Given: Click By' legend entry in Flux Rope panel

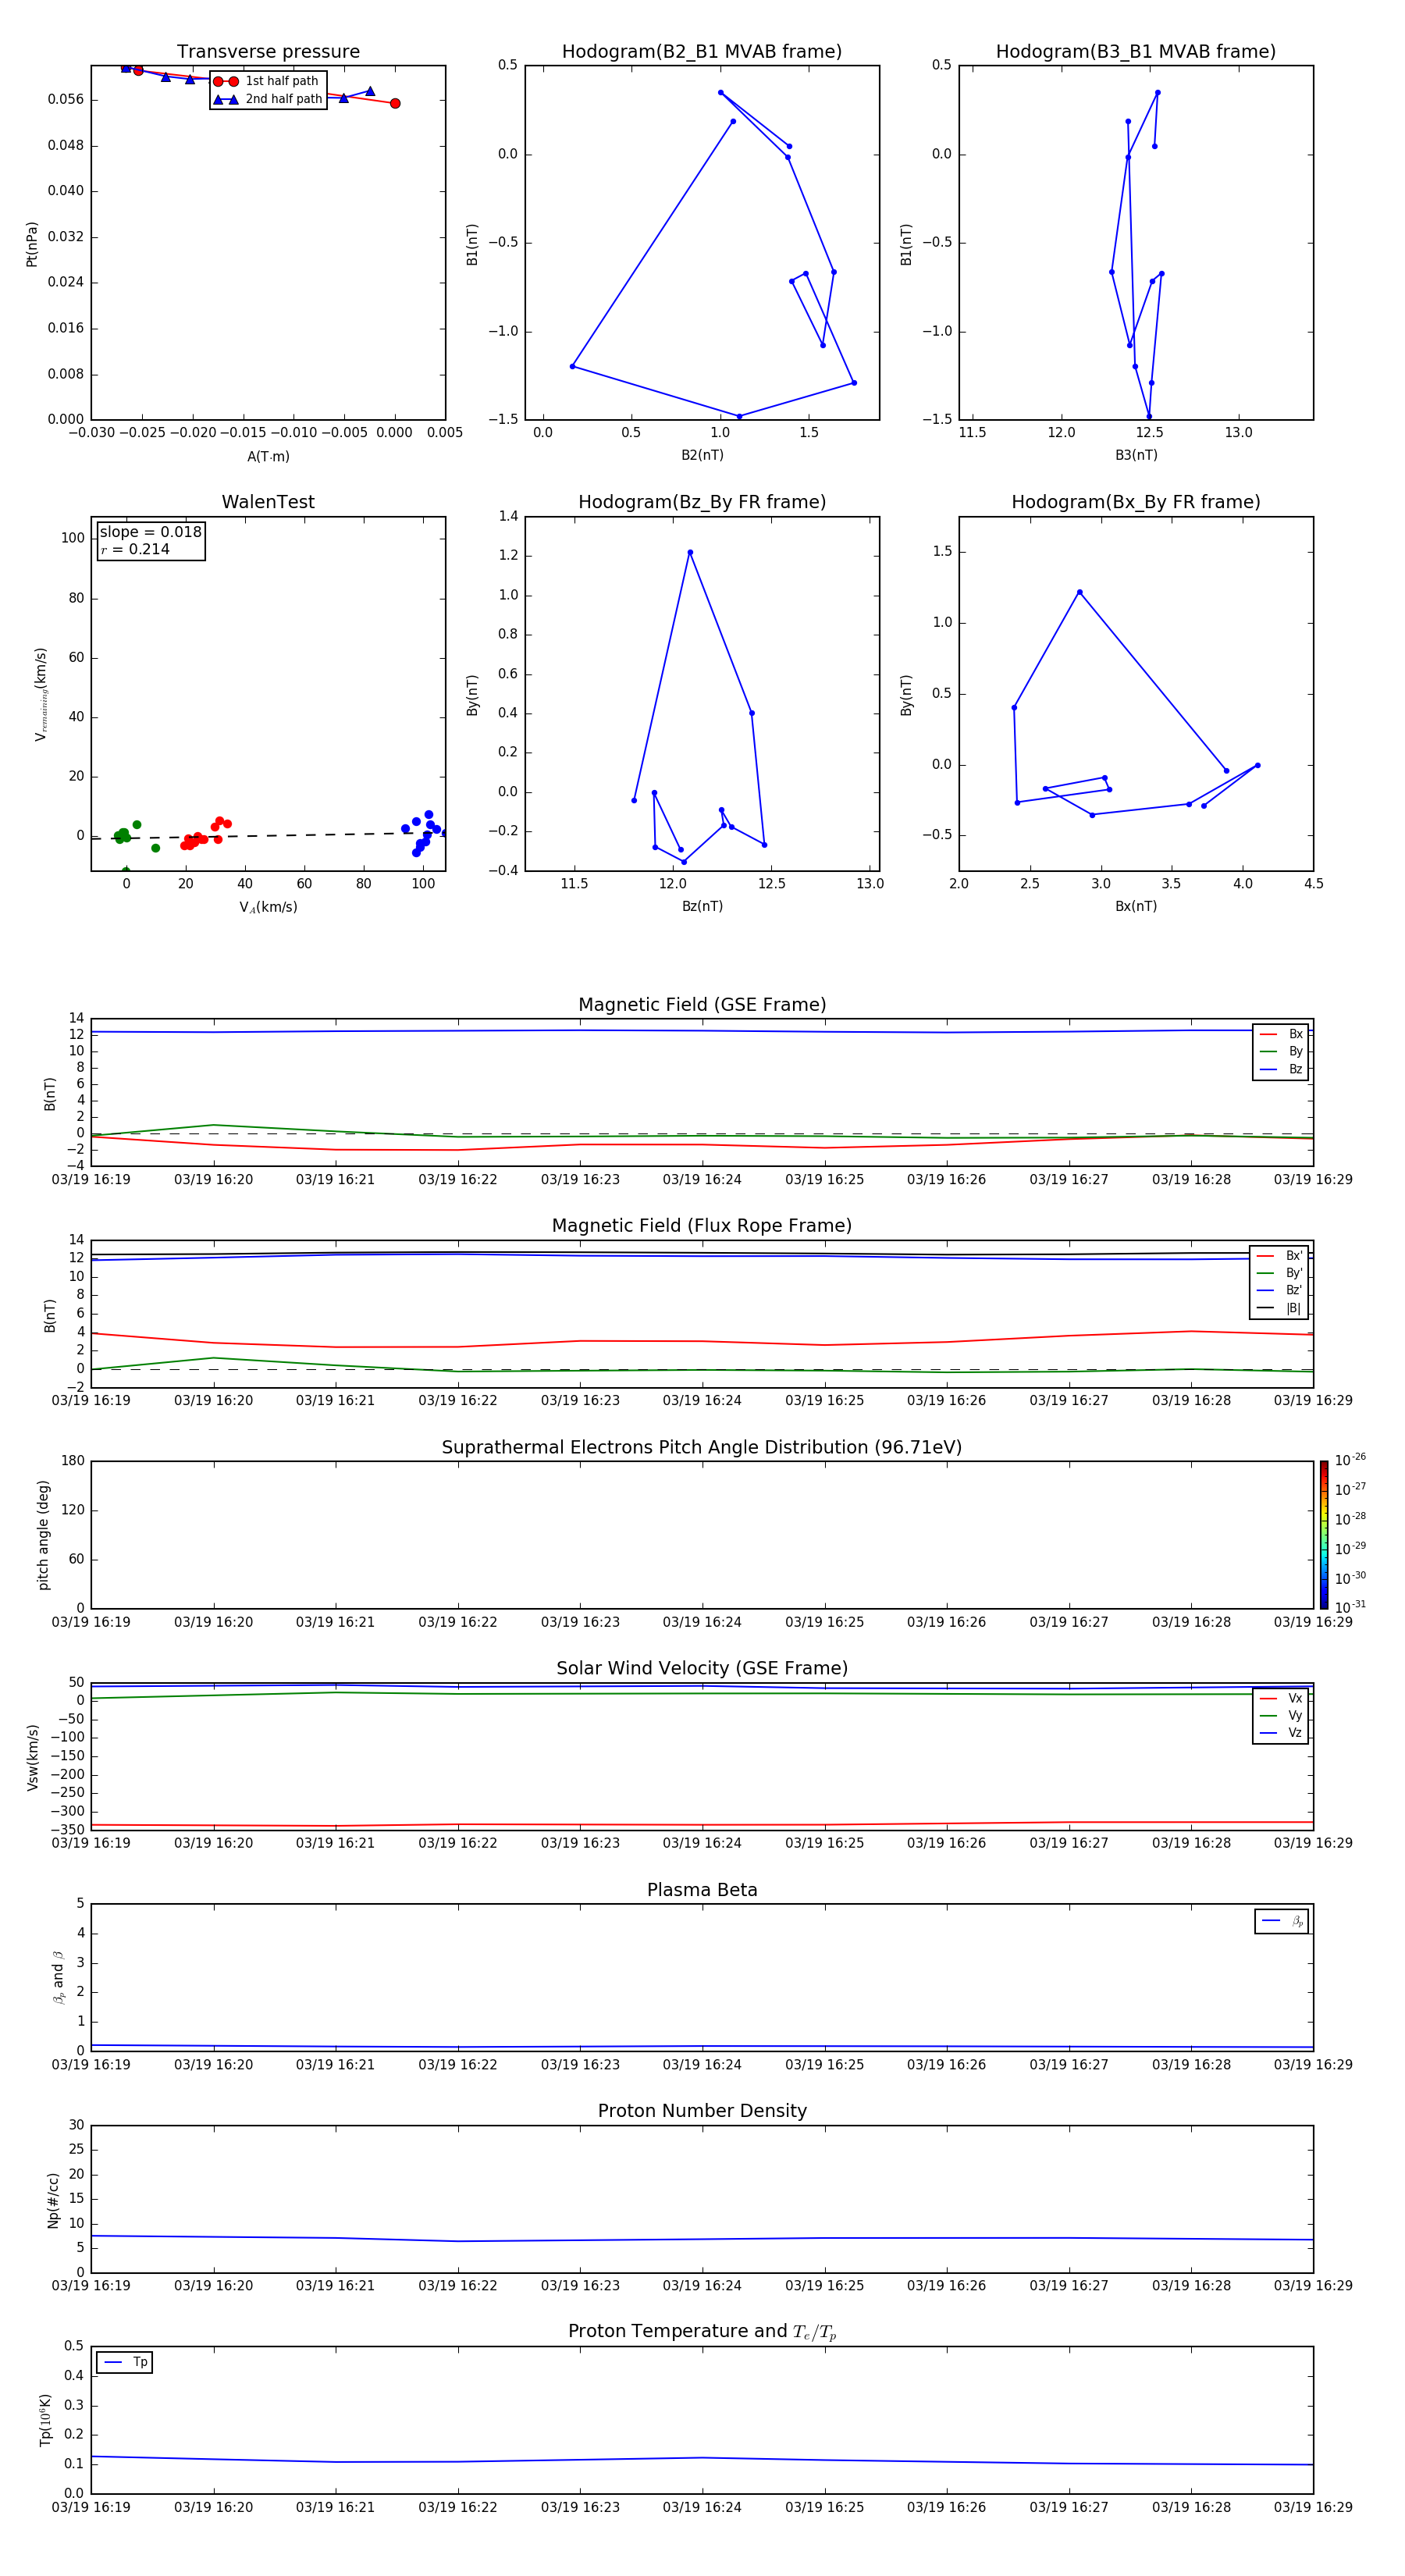Looking at the screenshot, I should [1279, 1273].
